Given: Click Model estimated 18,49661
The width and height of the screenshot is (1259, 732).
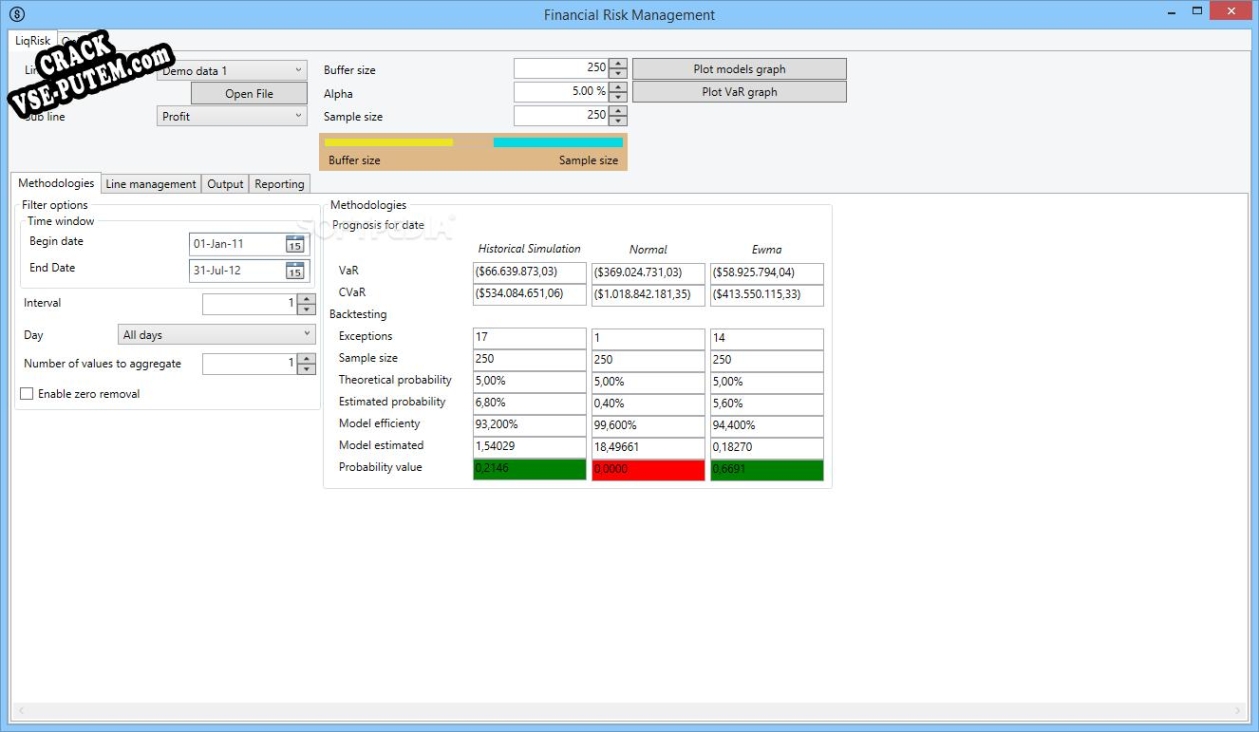Looking at the screenshot, I should [648, 447].
